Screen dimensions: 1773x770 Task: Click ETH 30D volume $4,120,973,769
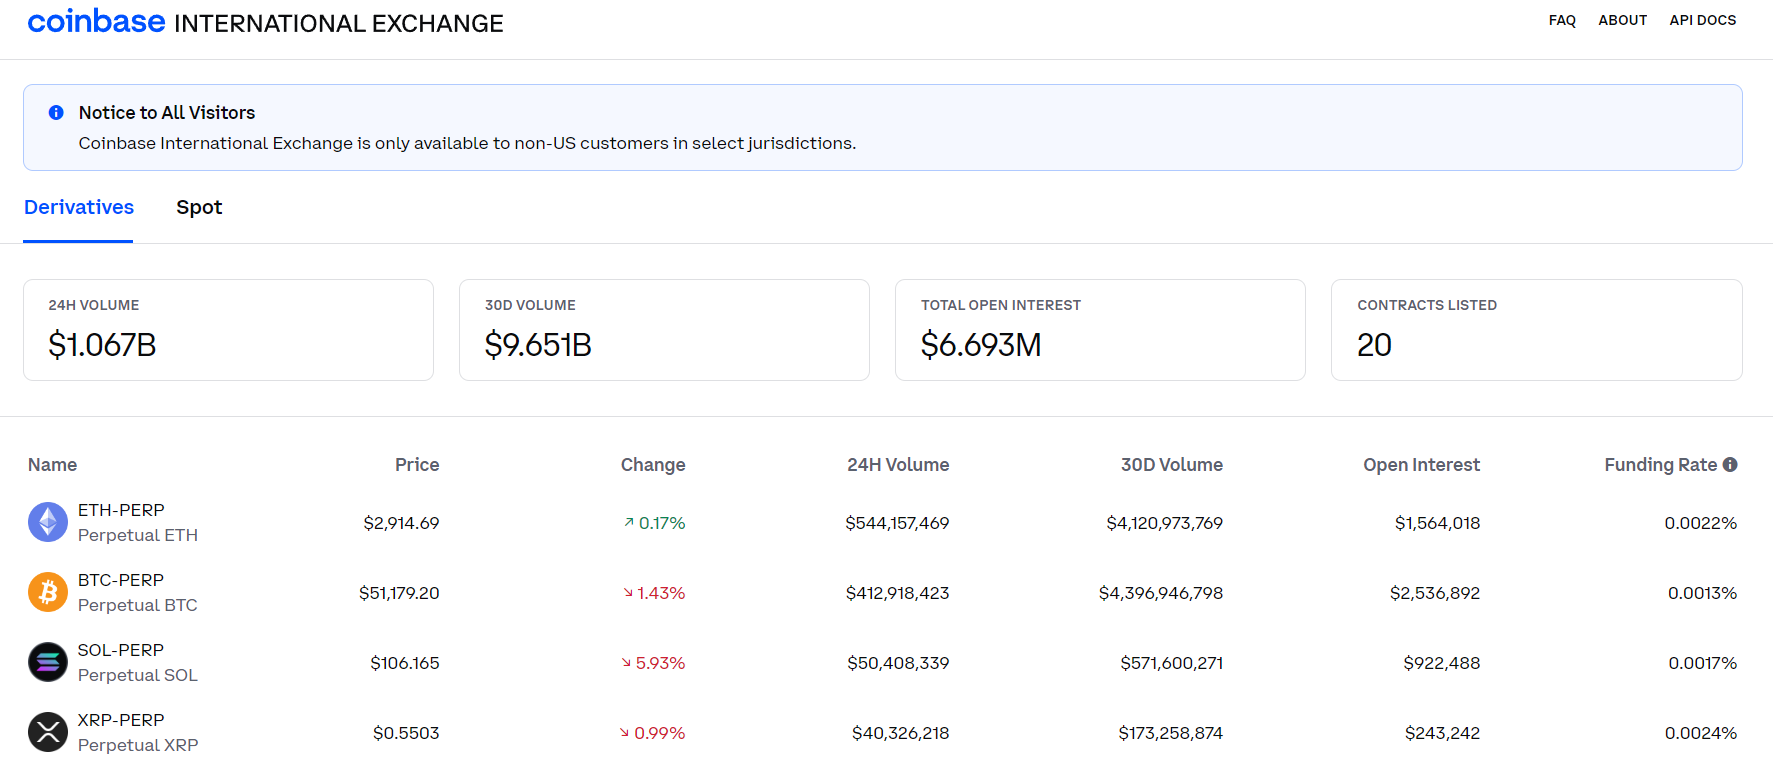click(1165, 523)
